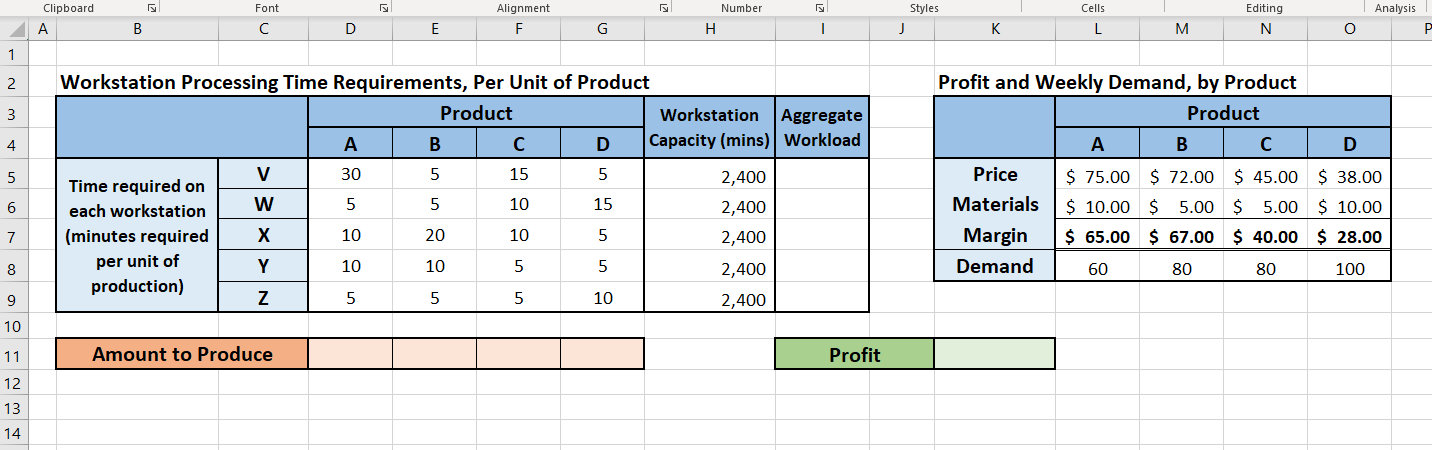This screenshot has width=1432, height=450.
Task: Click the 'Margin' row label
Action: click(994, 236)
